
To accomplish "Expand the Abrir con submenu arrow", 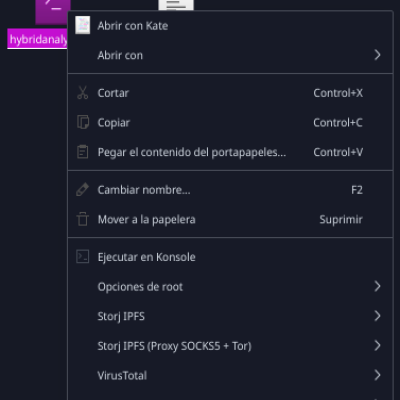I will click(x=377, y=55).
